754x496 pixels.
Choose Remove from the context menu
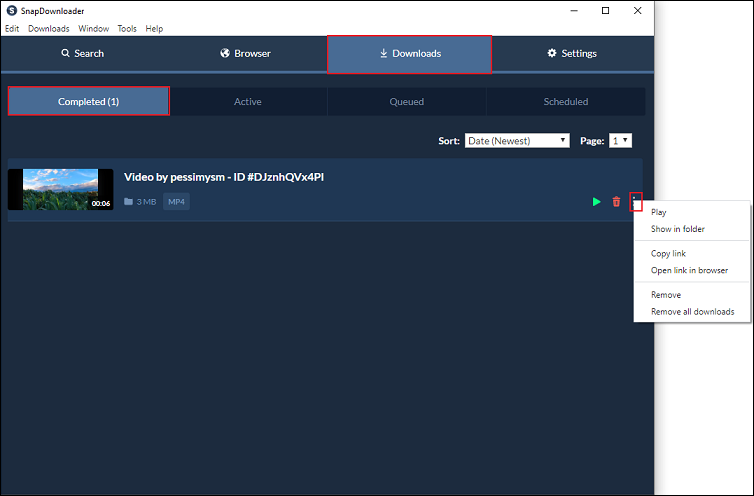coord(692,295)
